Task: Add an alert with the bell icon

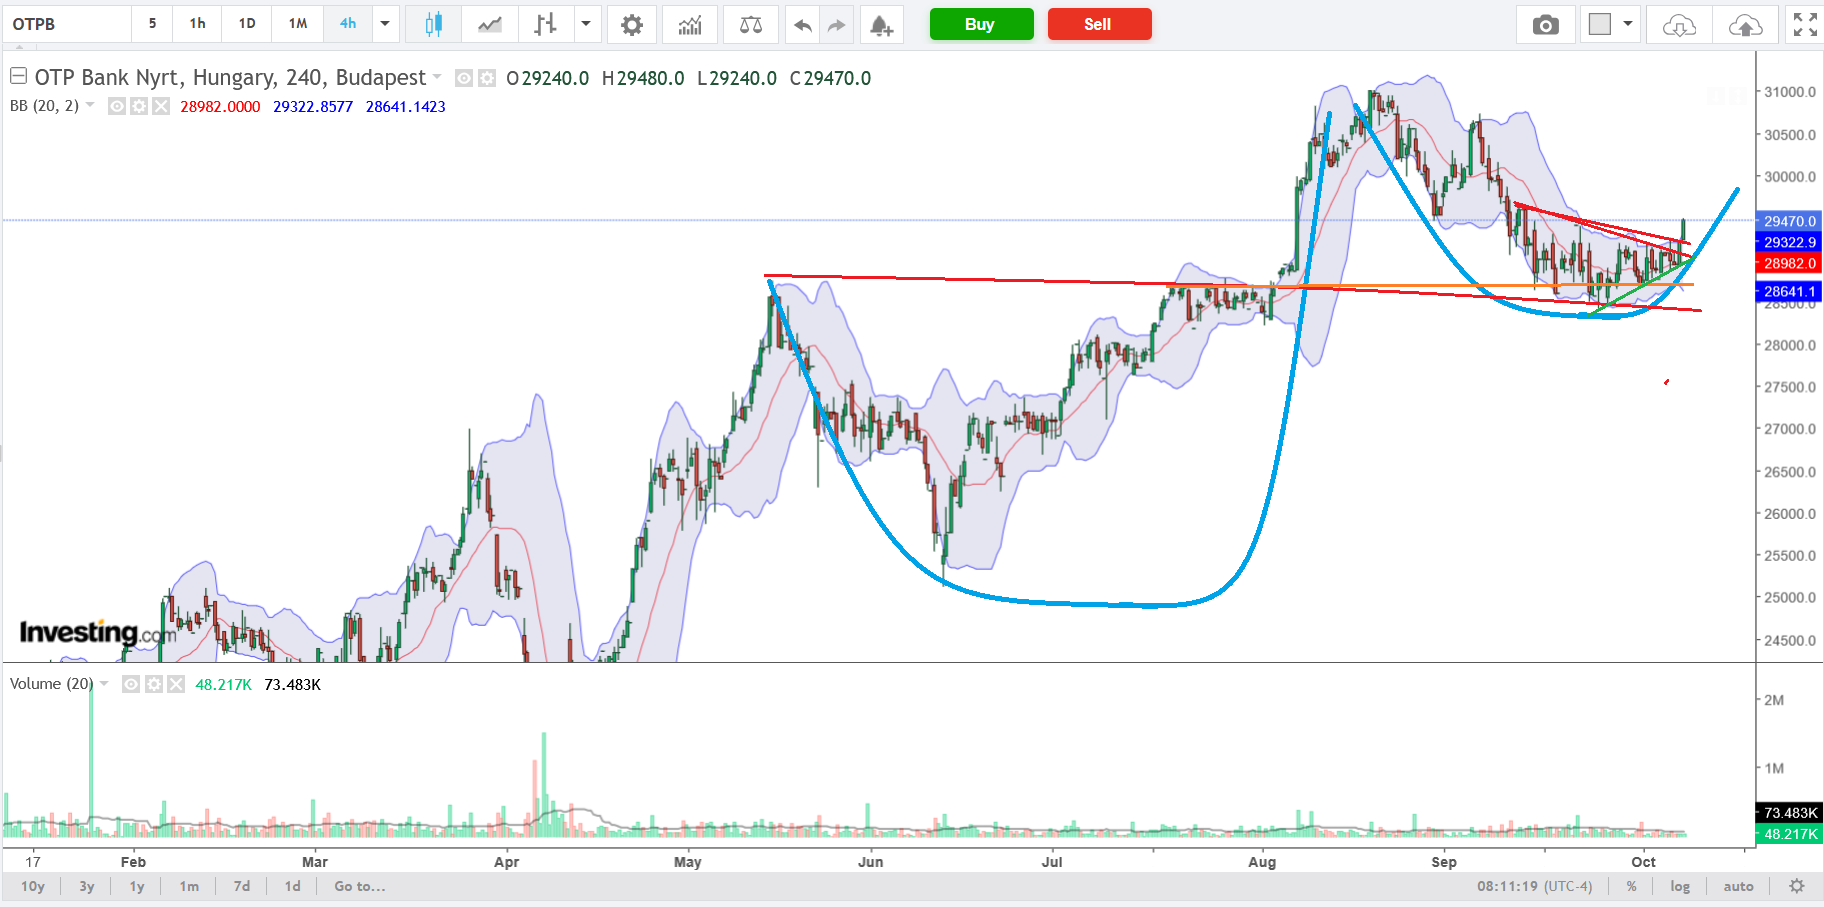Action: click(880, 25)
